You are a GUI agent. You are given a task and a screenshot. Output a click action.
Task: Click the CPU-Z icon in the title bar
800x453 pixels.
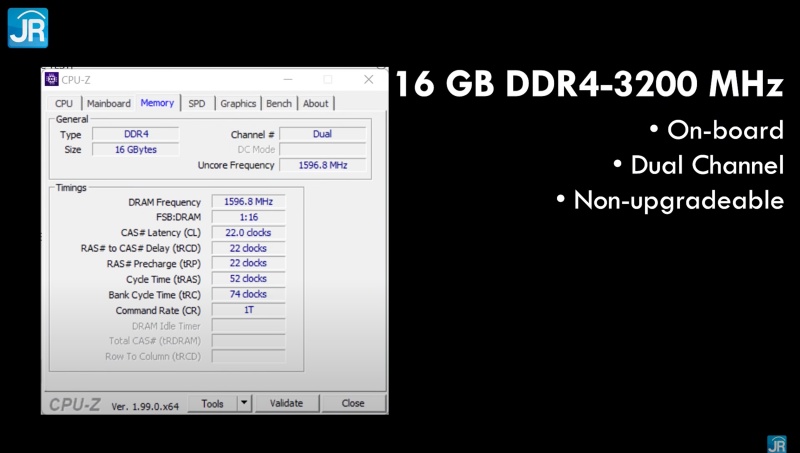tap(52, 80)
